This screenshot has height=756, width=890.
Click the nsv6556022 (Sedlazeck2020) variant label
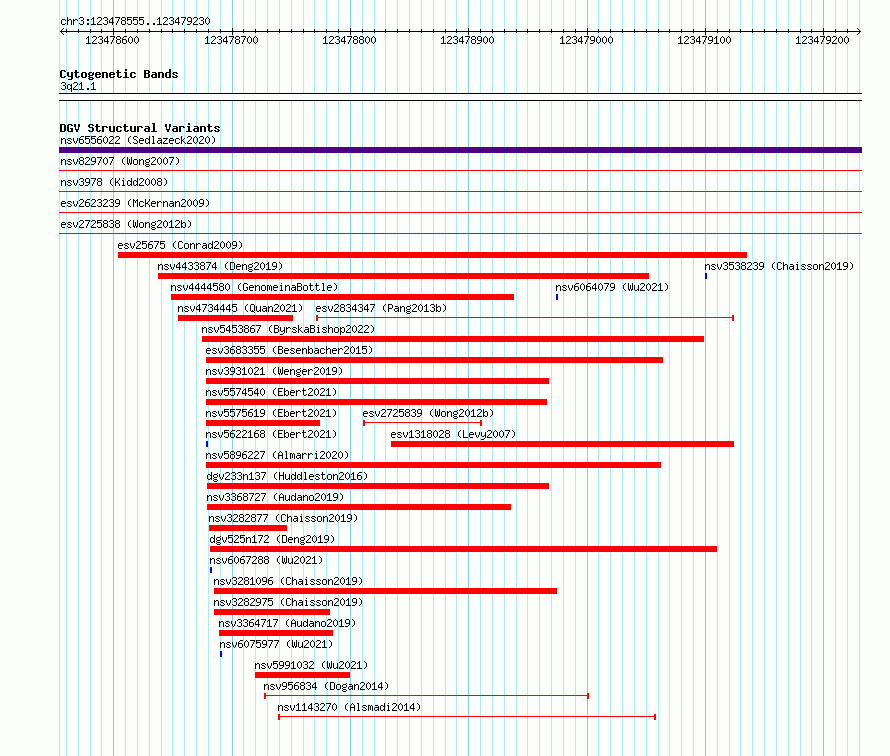138,140
